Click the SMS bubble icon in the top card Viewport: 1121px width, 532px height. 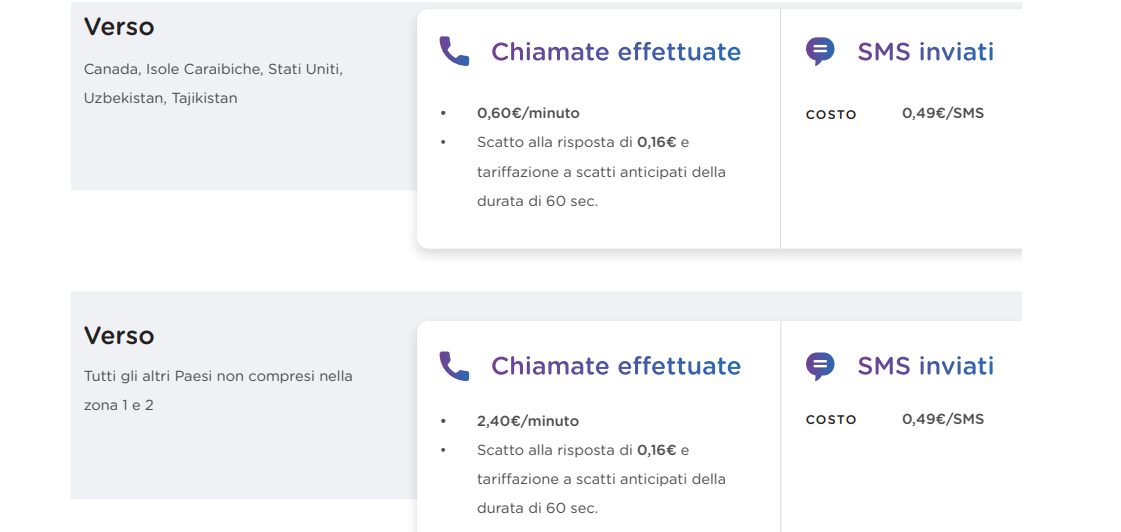click(820, 51)
